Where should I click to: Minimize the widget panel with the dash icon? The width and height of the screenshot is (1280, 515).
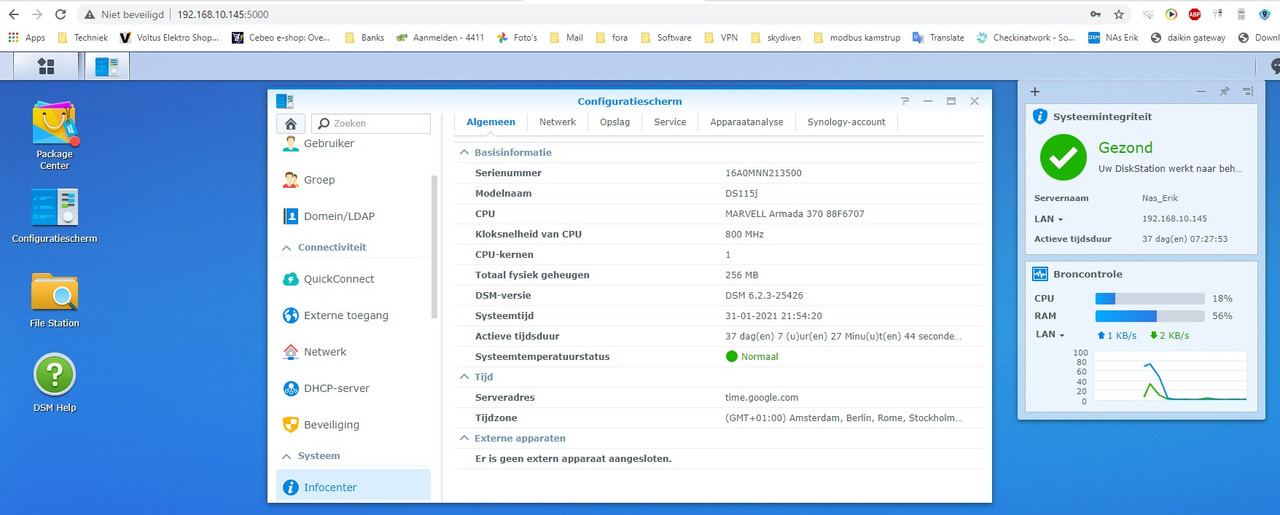point(1201,92)
